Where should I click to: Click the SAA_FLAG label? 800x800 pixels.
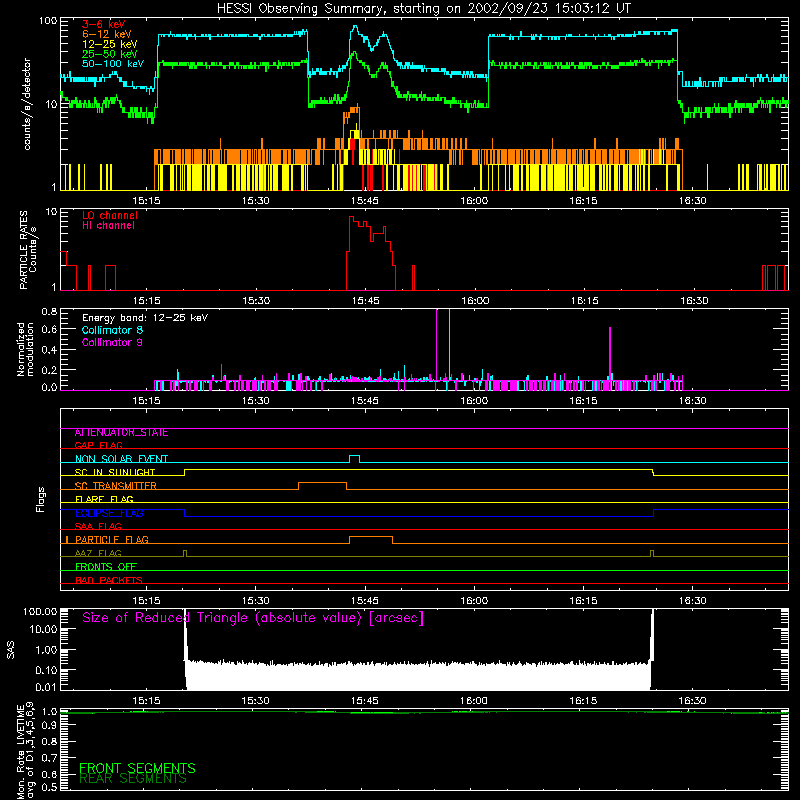pos(98,527)
